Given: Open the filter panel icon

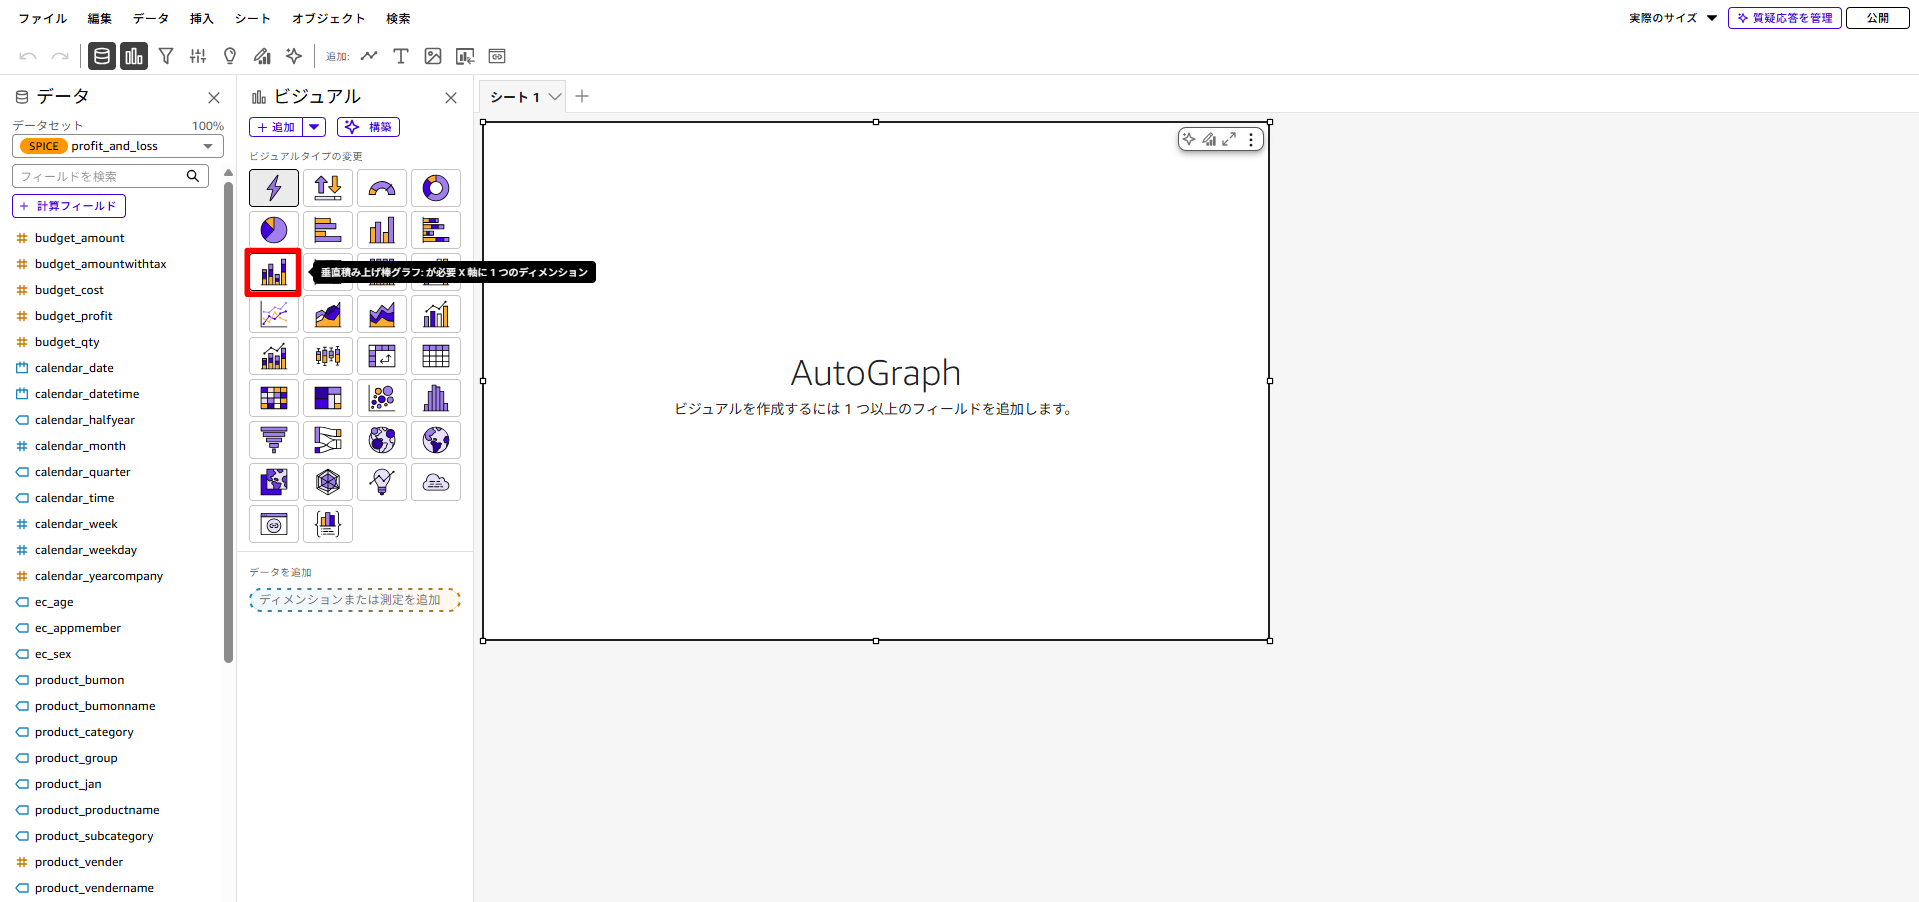Looking at the screenshot, I should 166,56.
